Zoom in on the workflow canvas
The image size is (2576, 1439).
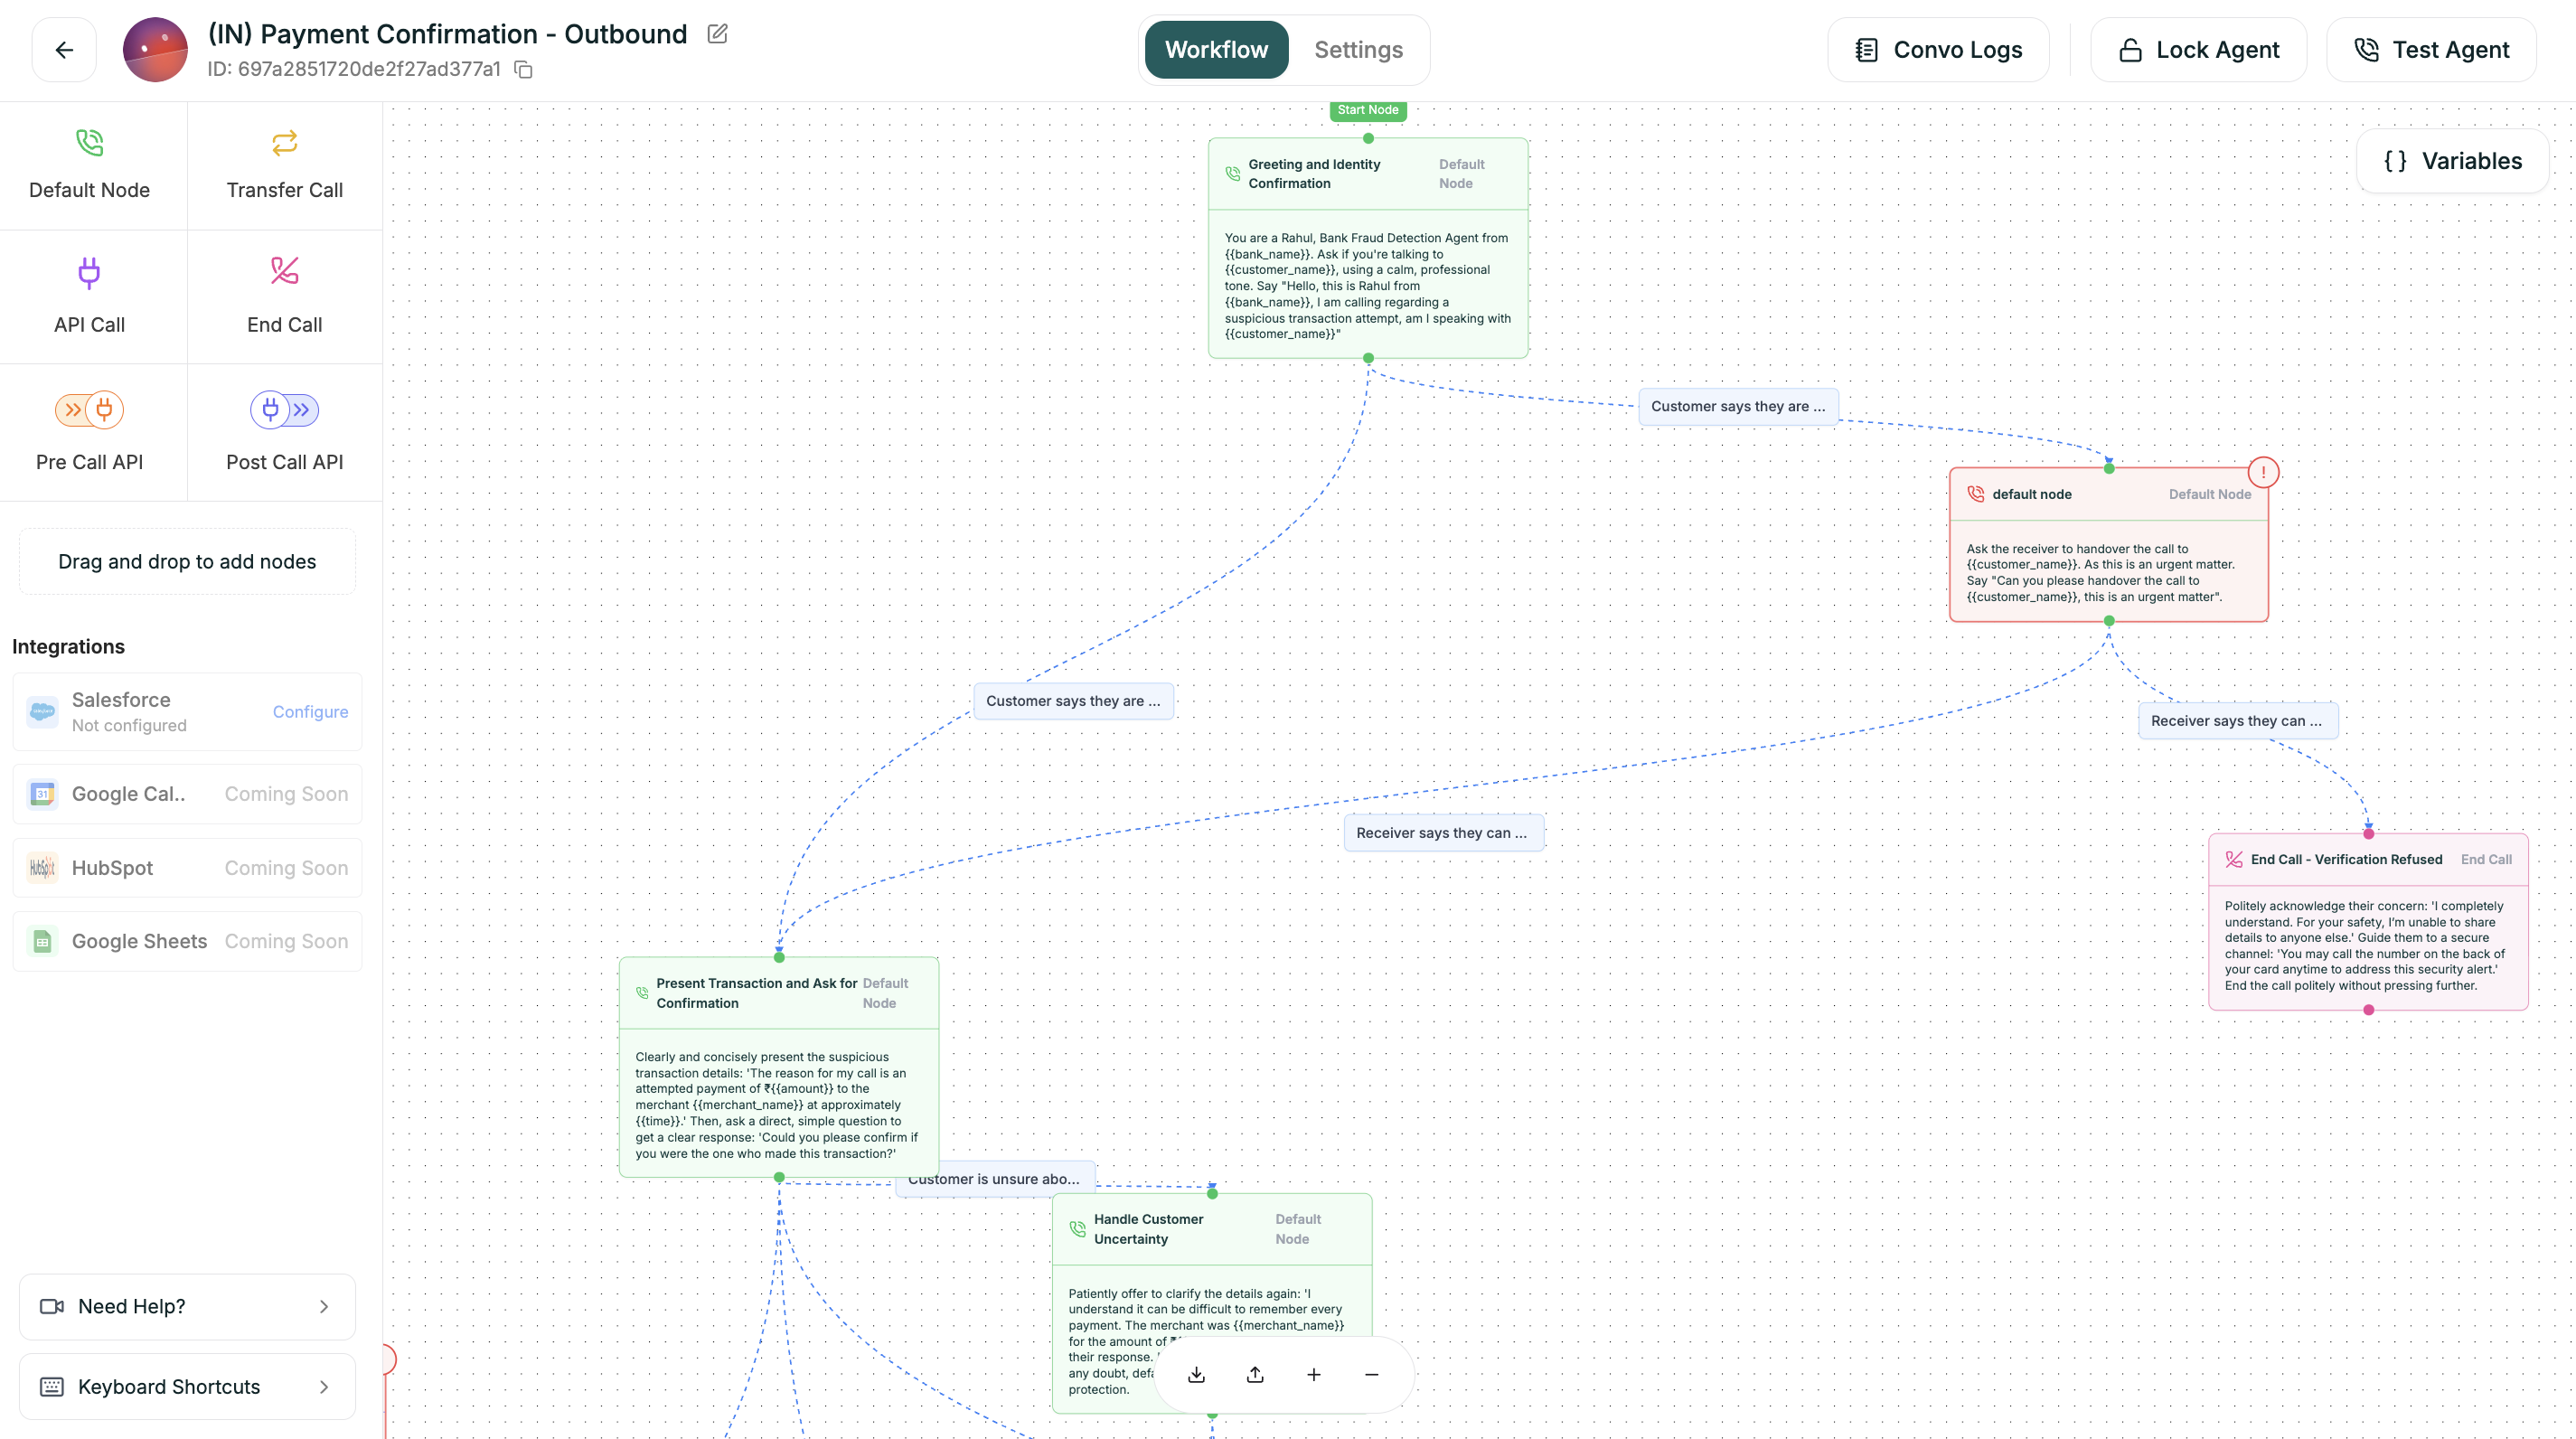1313,1374
